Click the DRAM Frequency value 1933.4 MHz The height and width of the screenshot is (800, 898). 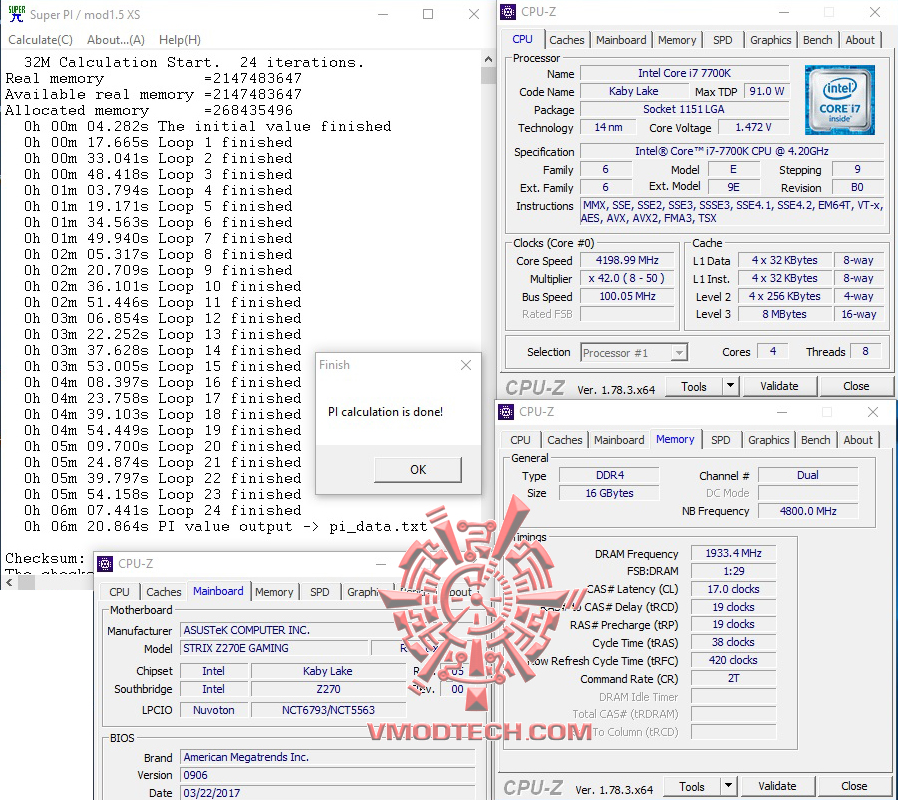click(x=734, y=553)
